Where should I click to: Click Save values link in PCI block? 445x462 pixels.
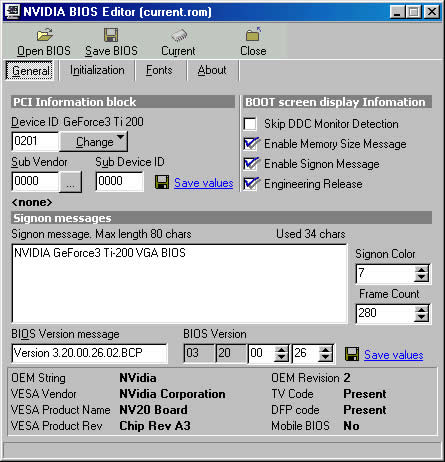tap(204, 183)
